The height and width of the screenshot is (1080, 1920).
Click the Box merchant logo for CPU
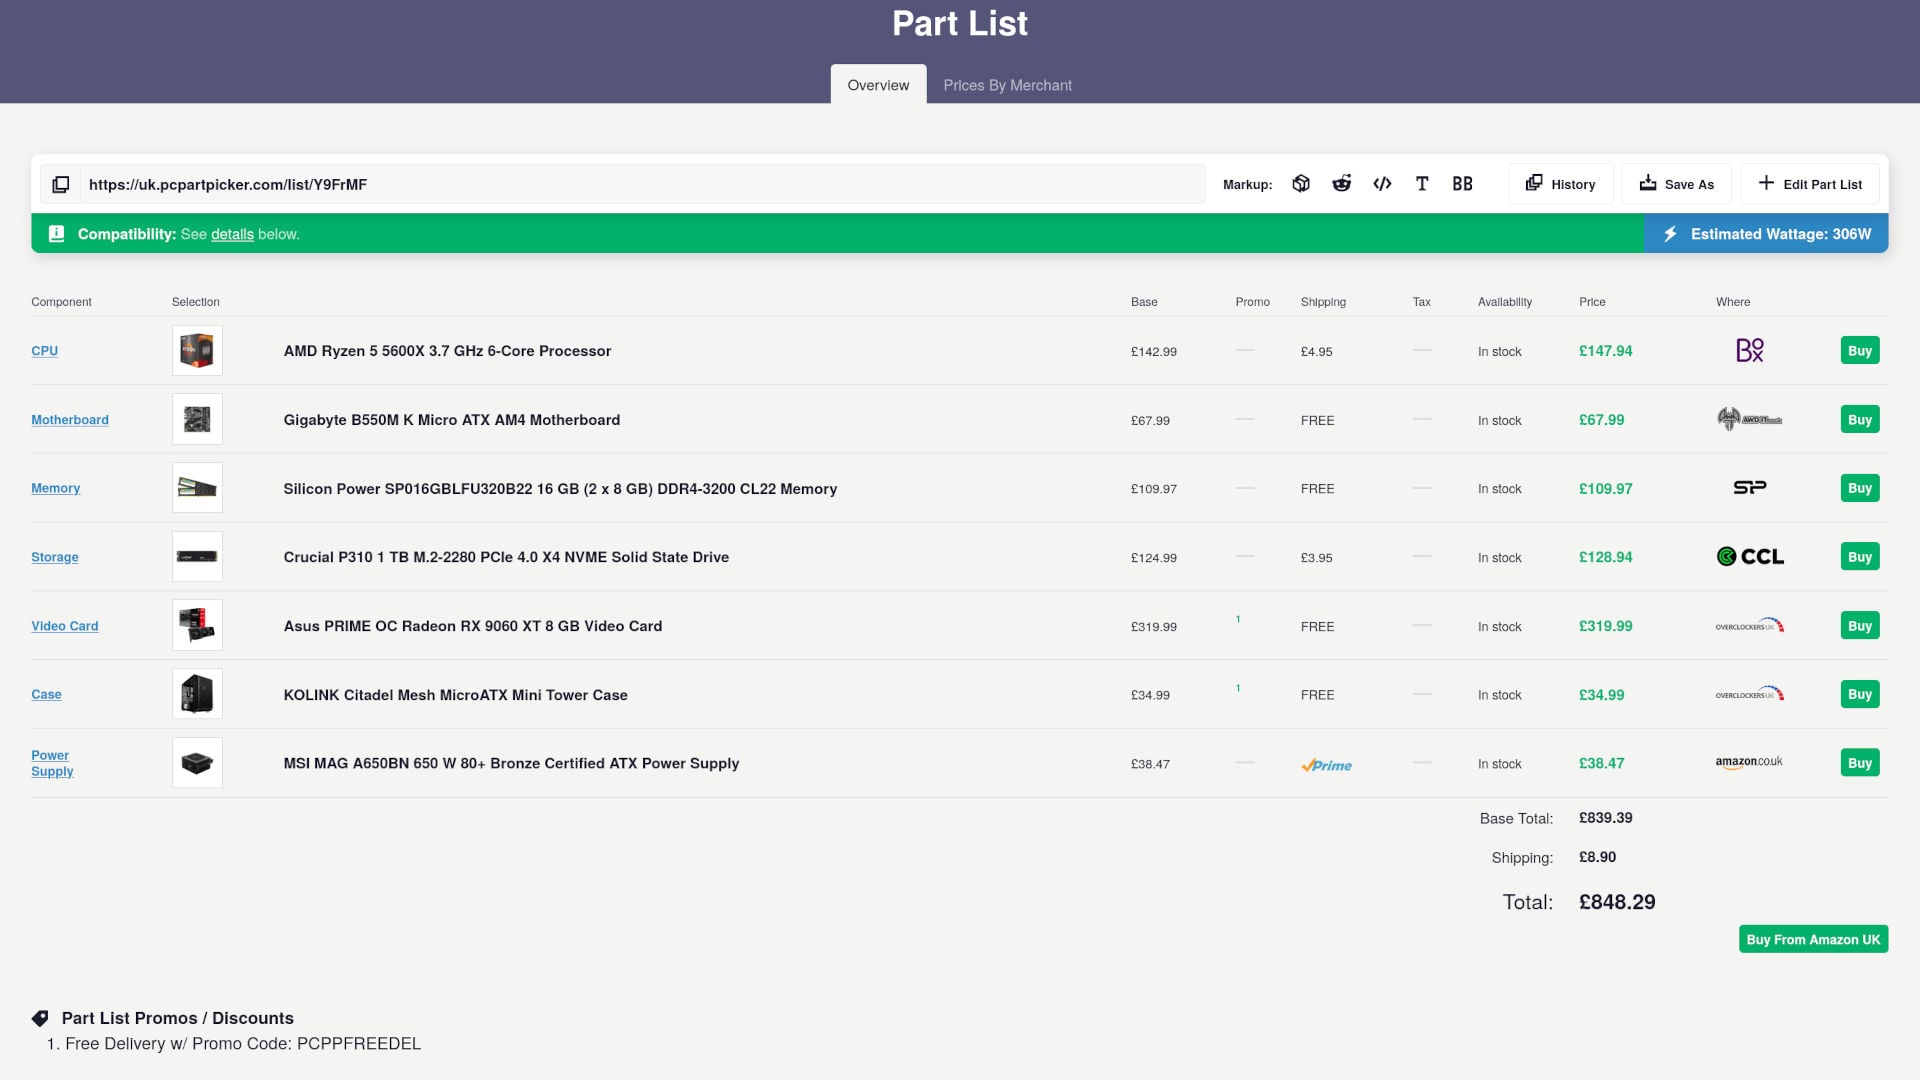pyautogui.click(x=1750, y=350)
